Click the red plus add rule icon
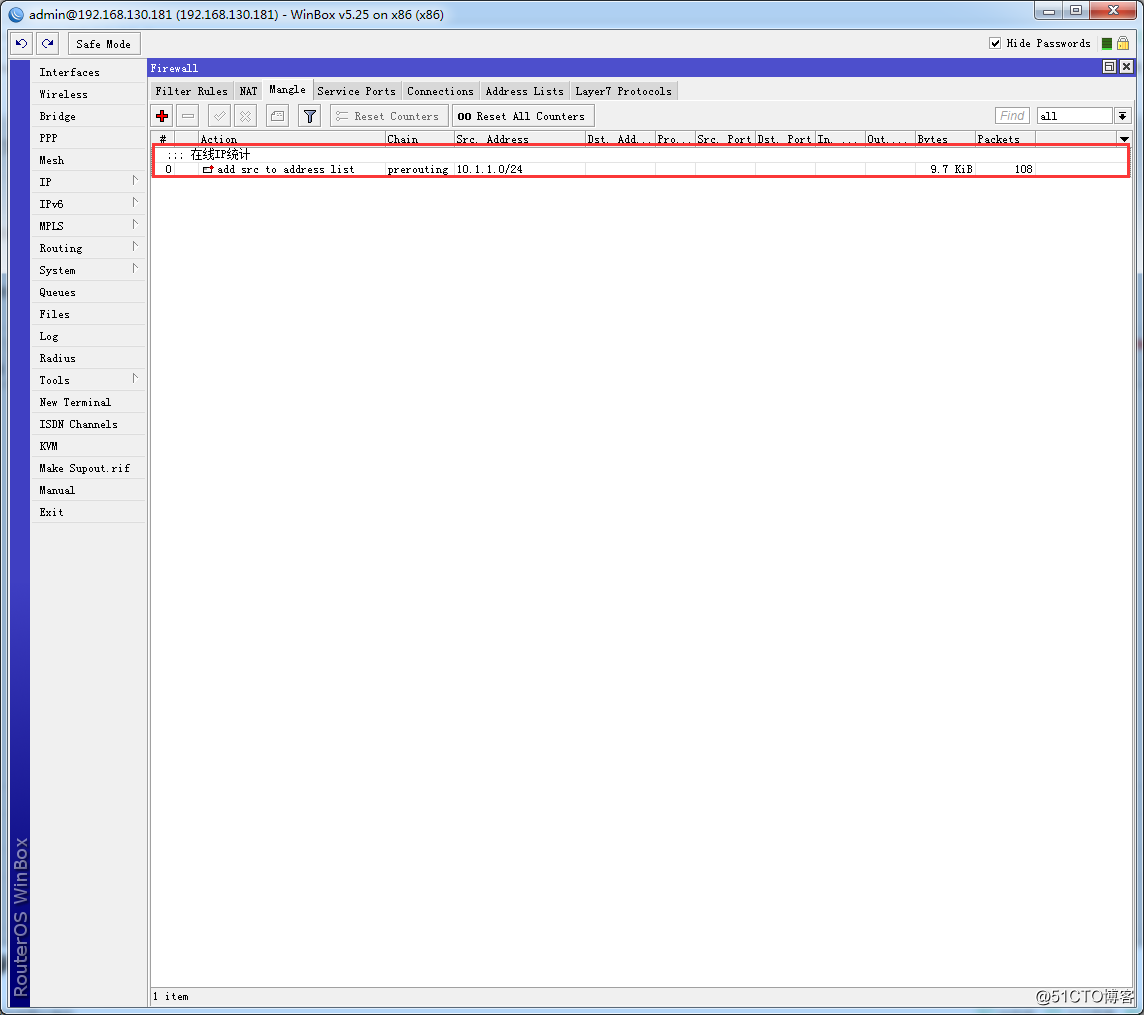This screenshot has width=1144, height=1015. [x=162, y=116]
